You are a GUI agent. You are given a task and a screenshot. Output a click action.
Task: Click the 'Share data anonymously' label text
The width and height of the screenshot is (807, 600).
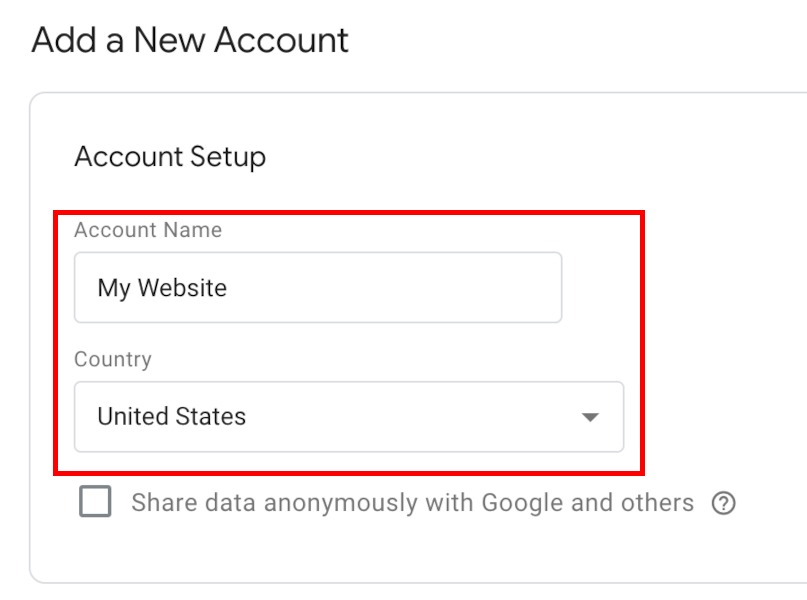click(411, 503)
